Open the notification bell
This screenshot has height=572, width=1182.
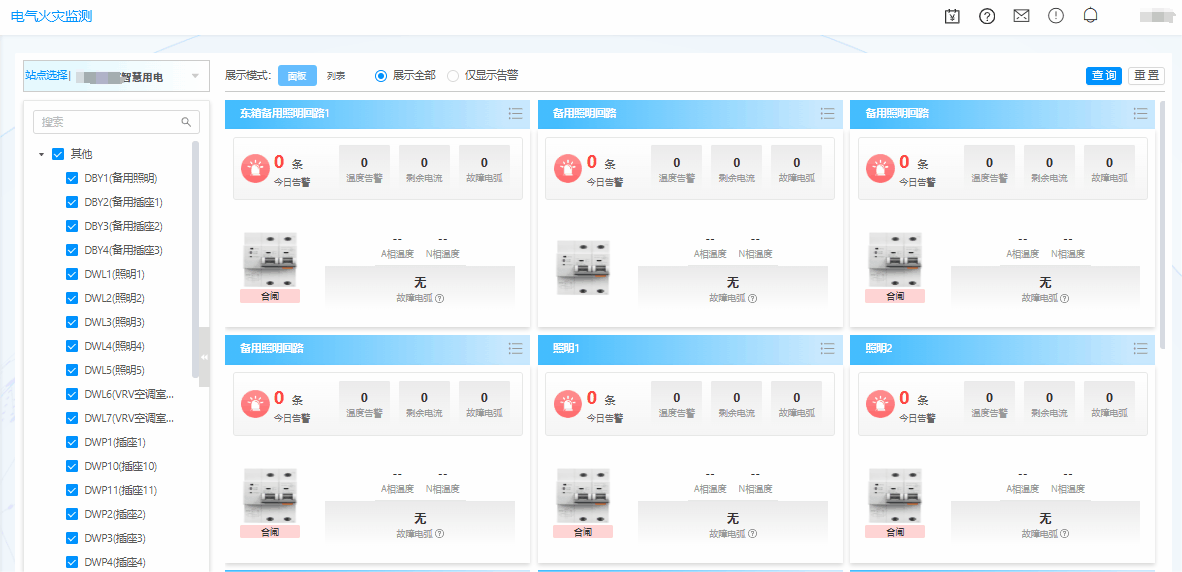coord(1091,16)
